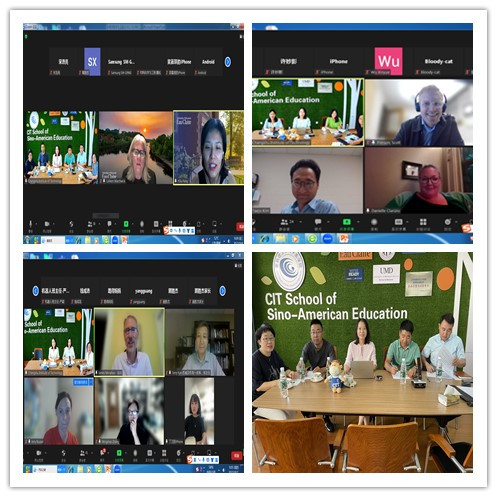Select the iPhone participant tile, top-right Zoom
Screen dimensions: 497x497
pos(338,62)
